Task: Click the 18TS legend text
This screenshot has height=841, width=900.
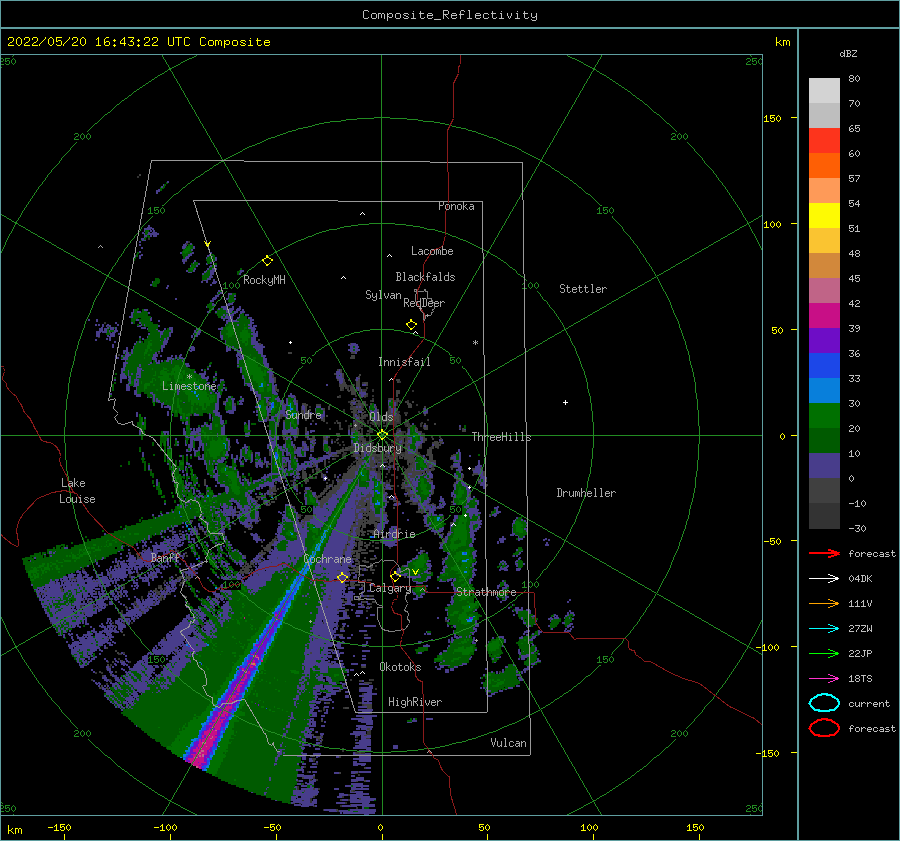Action: (860, 679)
